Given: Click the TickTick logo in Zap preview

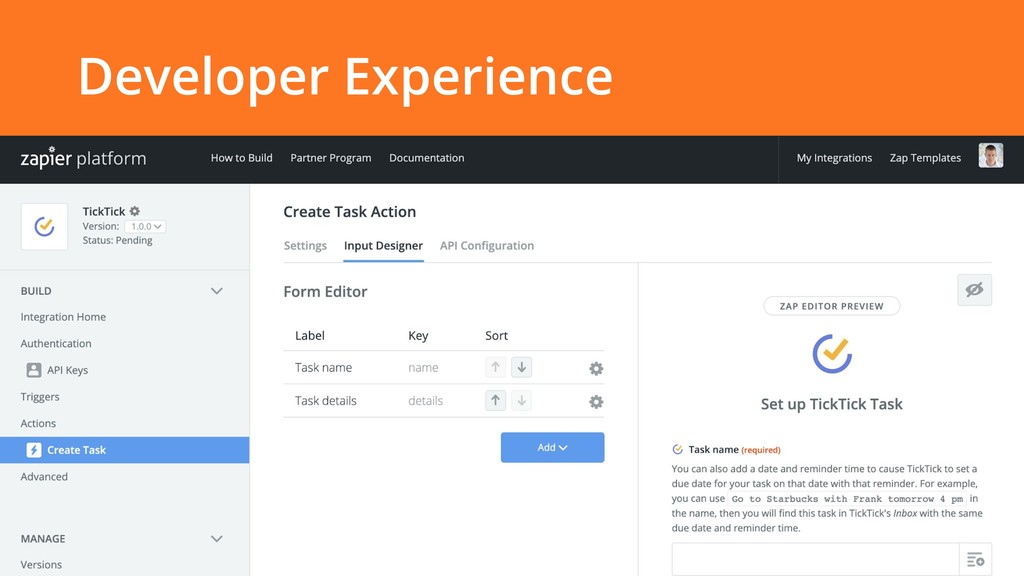Looking at the screenshot, I should click(x=832, y=354).
